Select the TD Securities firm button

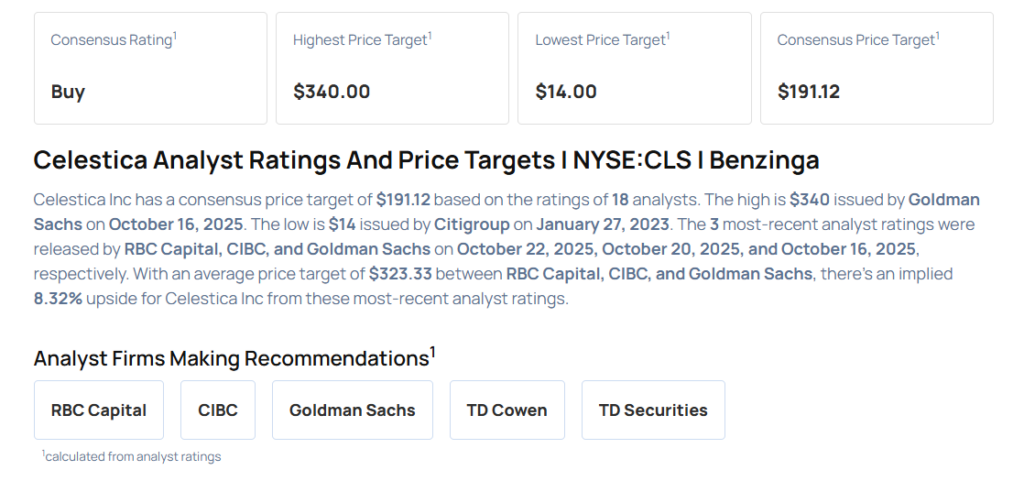click(x=653, y=410)
